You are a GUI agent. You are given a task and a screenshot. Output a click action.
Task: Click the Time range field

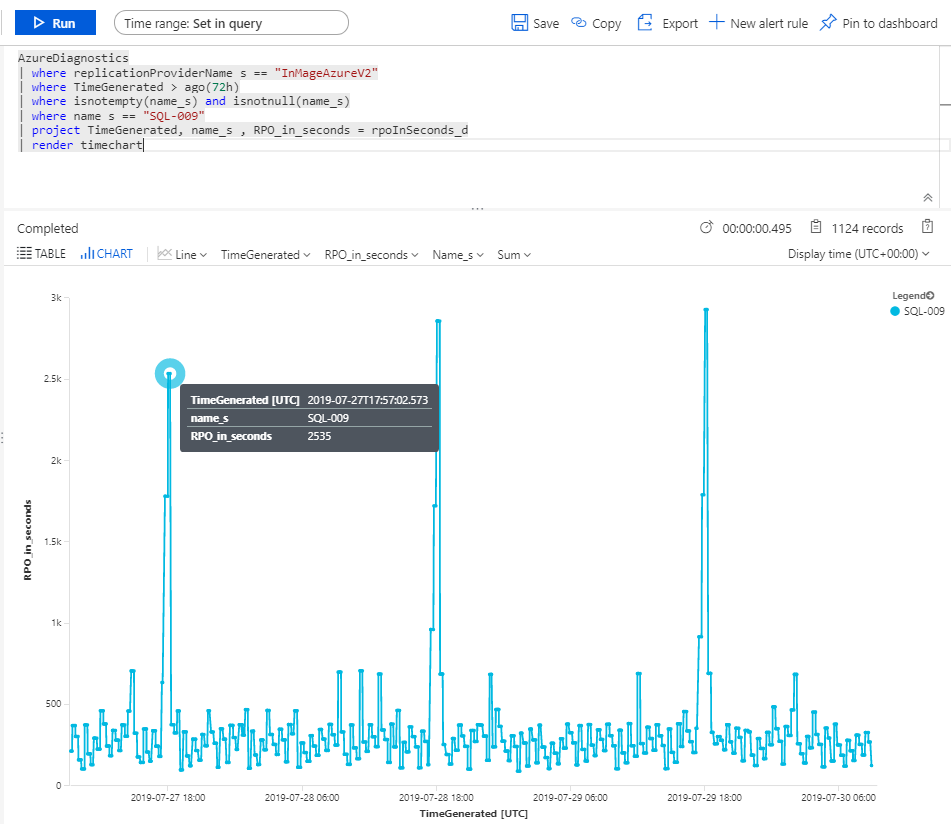(x=230, y=22)
